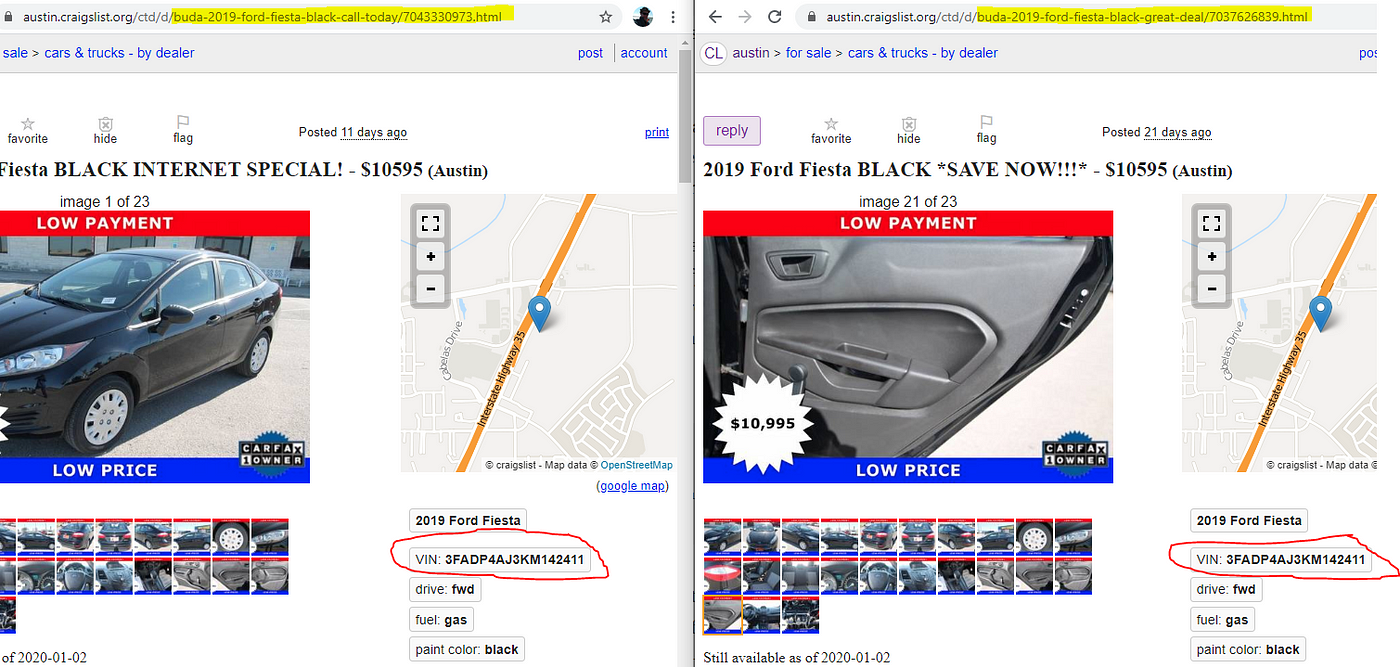Click the 'INTERNET SPECIAL' listing title
The height and width of the screenshot is (667, 1400).
(x=244, y=169)
